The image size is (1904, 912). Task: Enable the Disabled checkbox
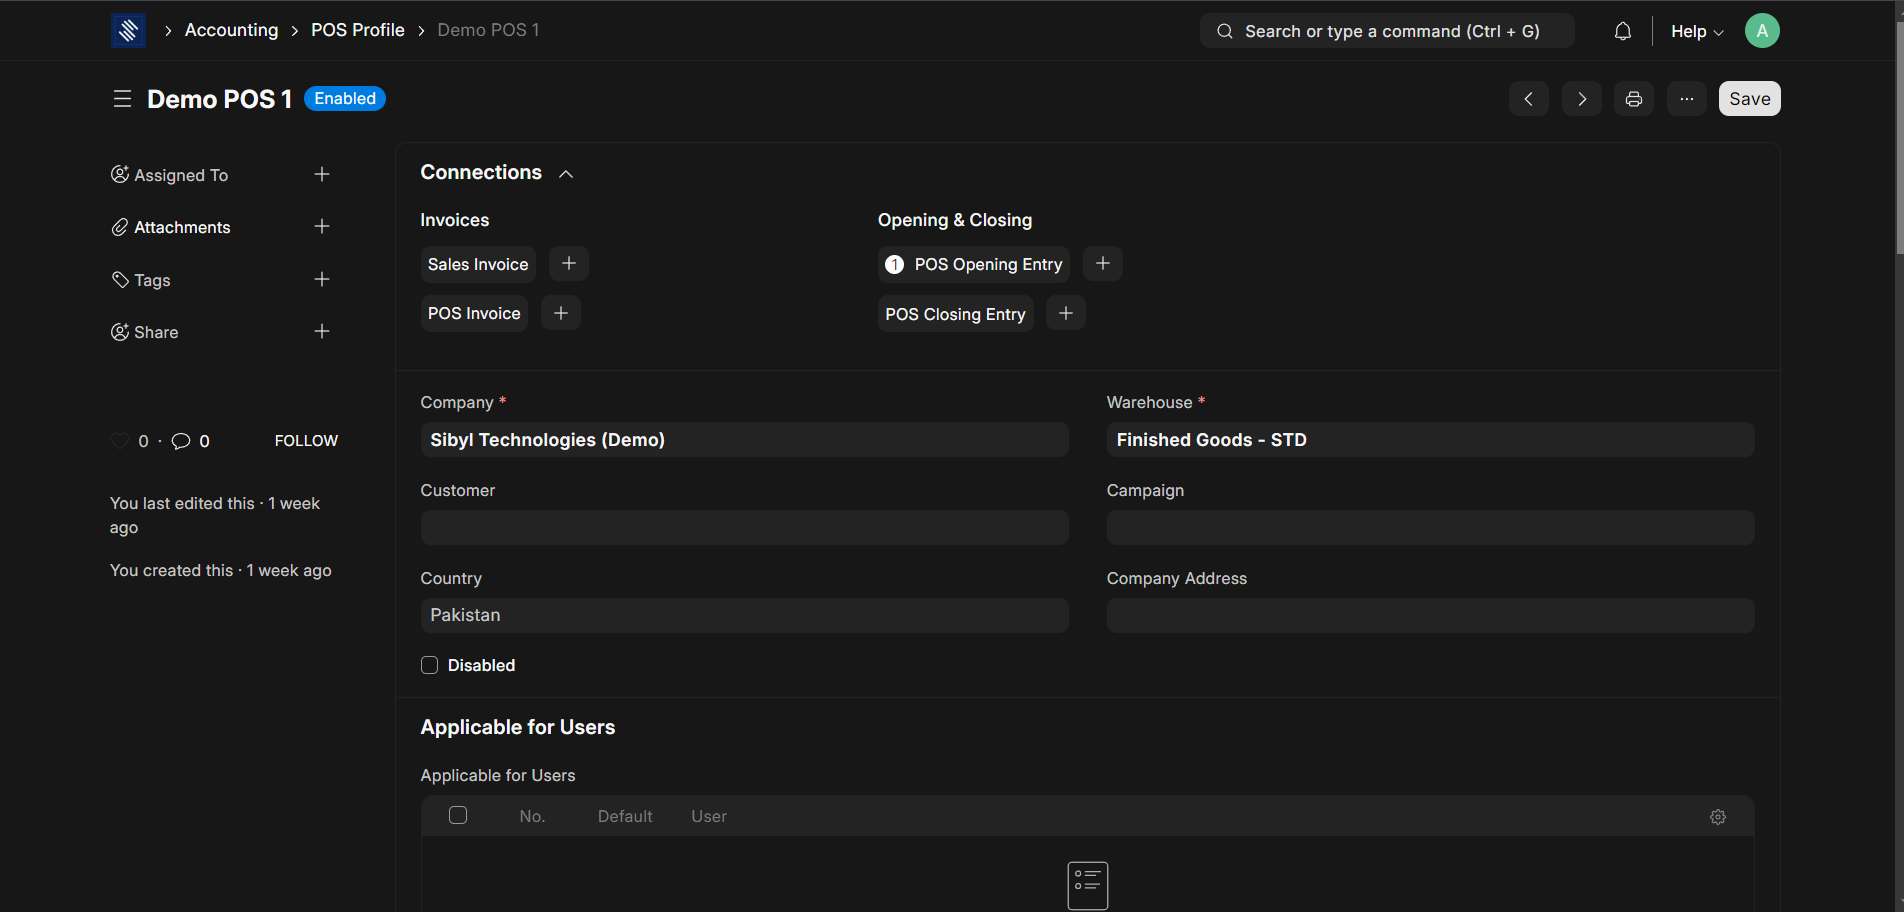coord(430,665)
